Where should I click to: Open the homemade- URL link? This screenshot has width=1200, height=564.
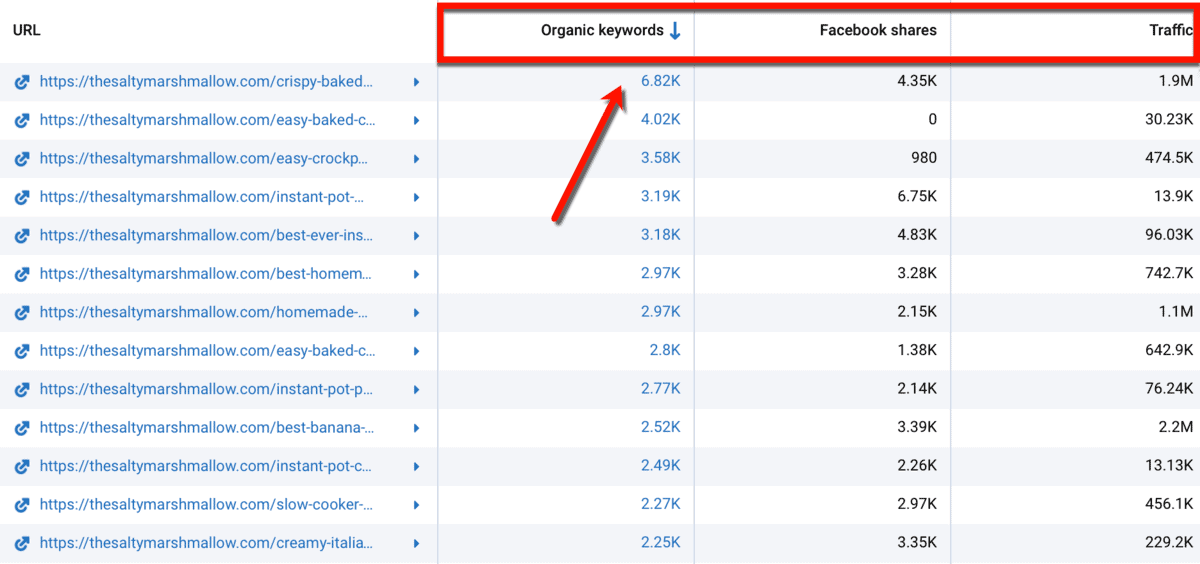[203, 312]
